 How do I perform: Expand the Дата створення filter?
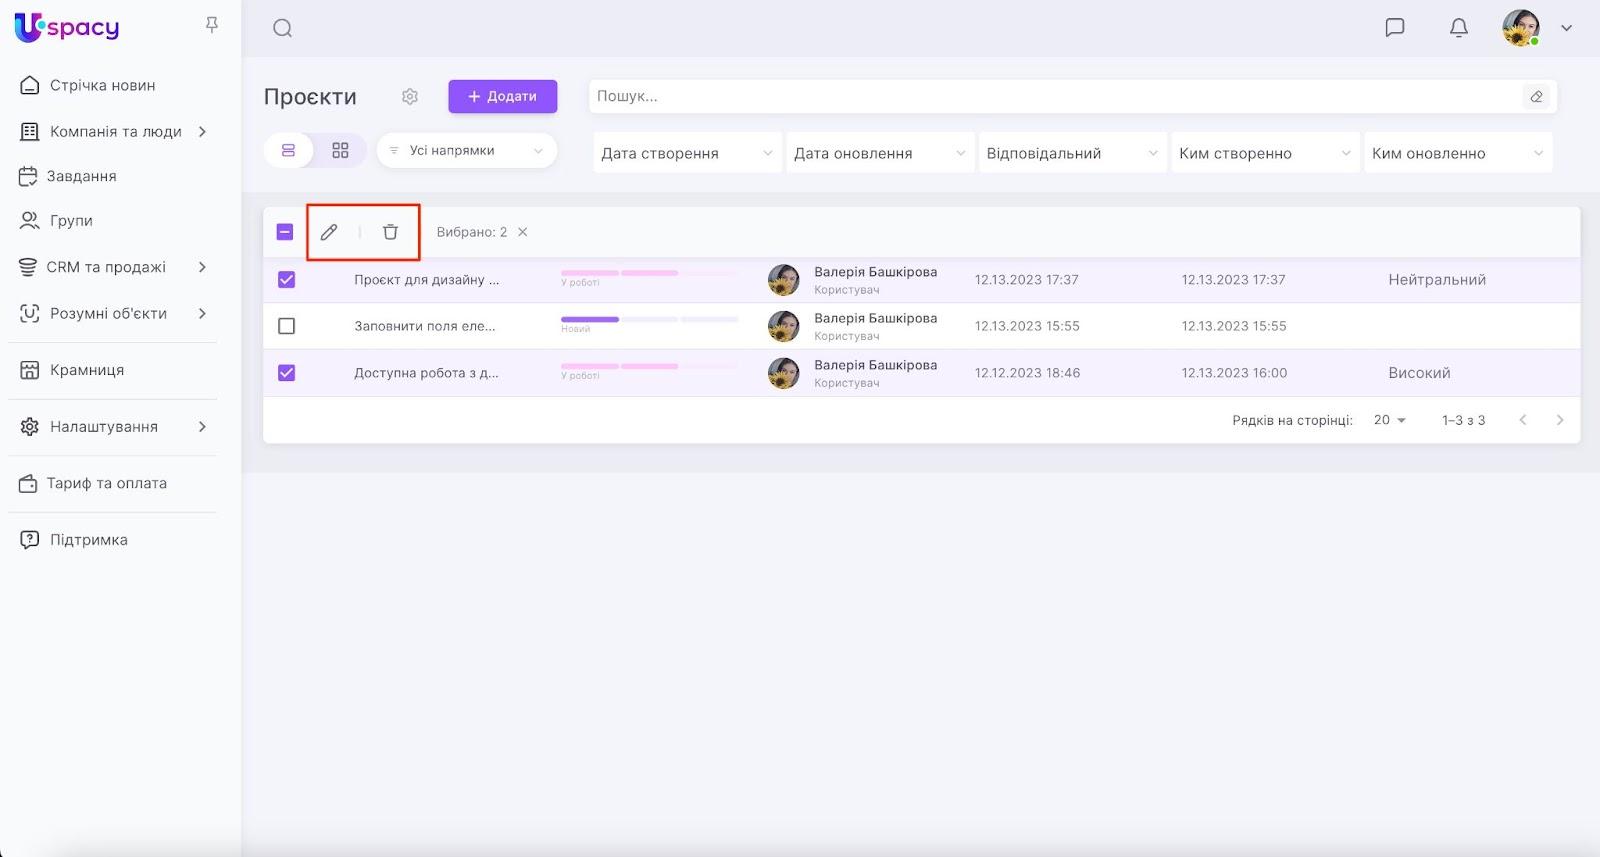point(687,153)
